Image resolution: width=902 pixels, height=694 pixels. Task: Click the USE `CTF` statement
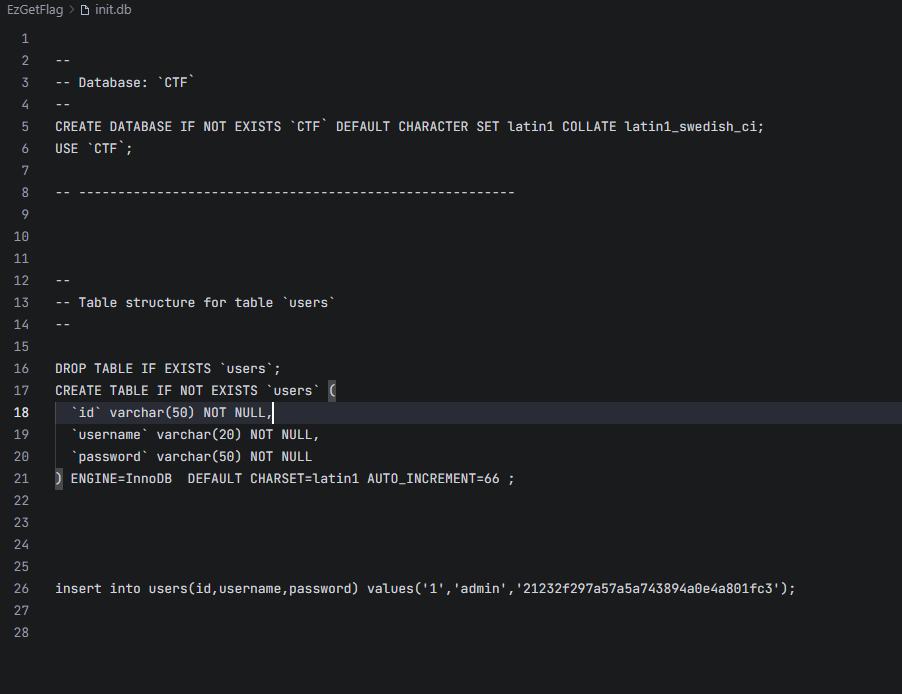pyautogui.click(x=93, y=149)
